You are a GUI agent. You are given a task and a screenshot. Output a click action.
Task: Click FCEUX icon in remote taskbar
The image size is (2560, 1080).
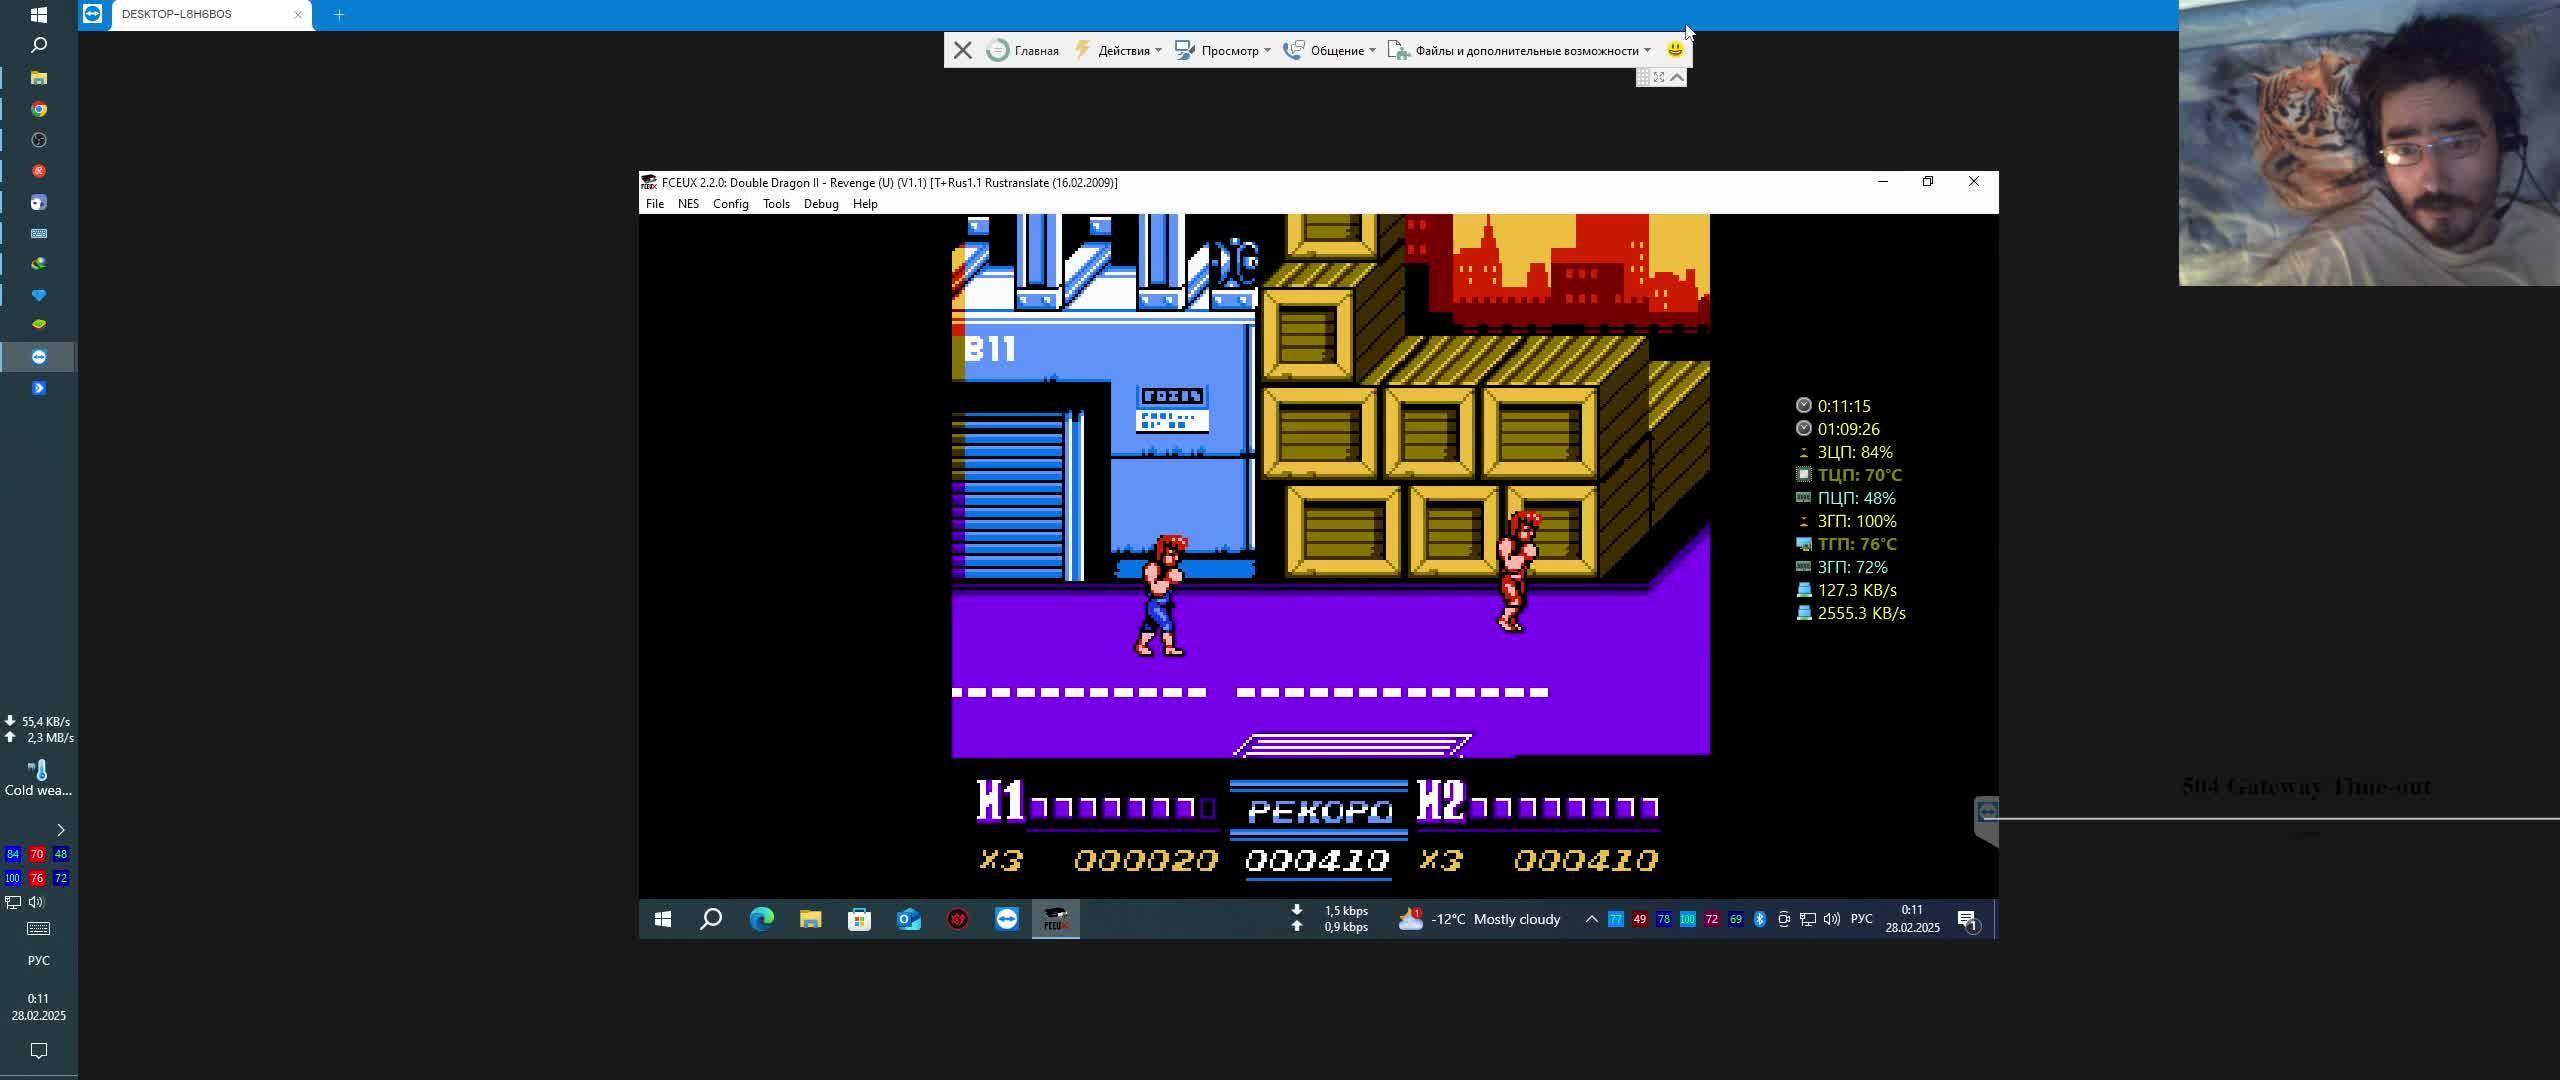[1055, 919]
